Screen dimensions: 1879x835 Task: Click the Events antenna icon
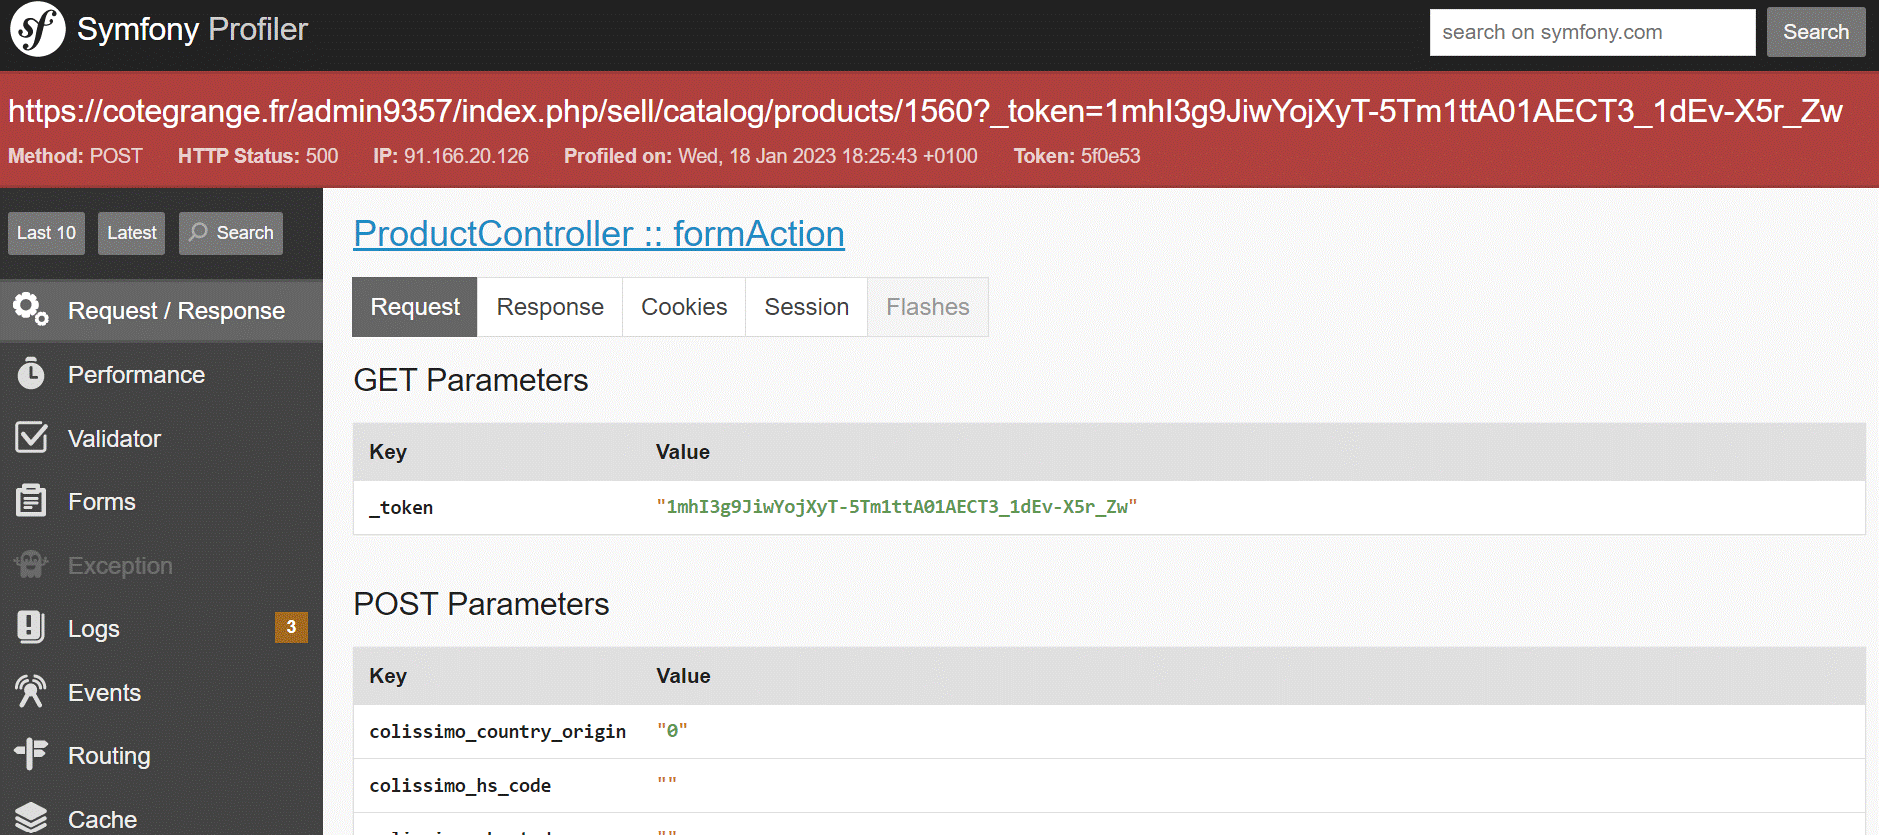[x=31, y=692]
